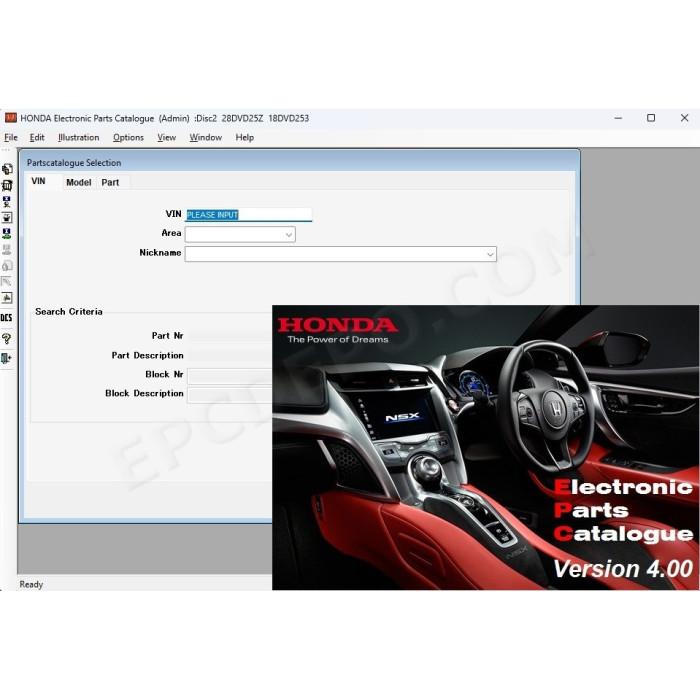The image size is (700, 700).
Task: Click the greyed-out diagonal tool icon
Action: point(7,282)
